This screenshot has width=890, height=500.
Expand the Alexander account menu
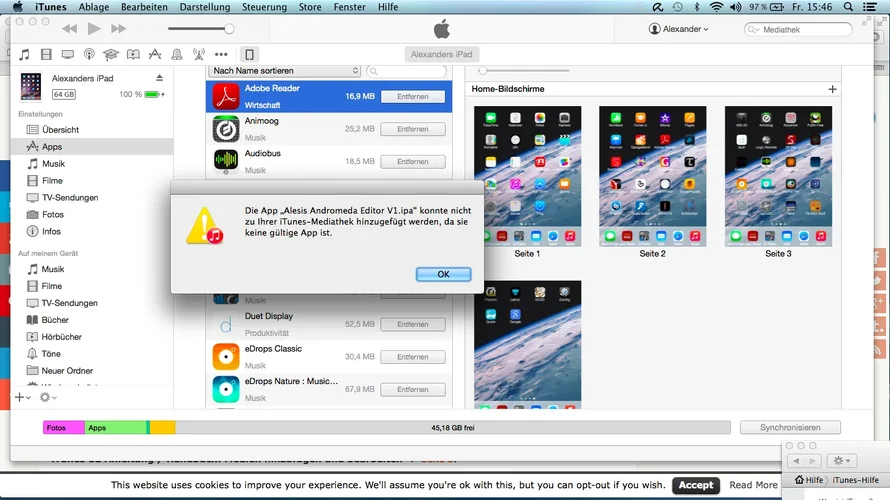coord(678,29)
